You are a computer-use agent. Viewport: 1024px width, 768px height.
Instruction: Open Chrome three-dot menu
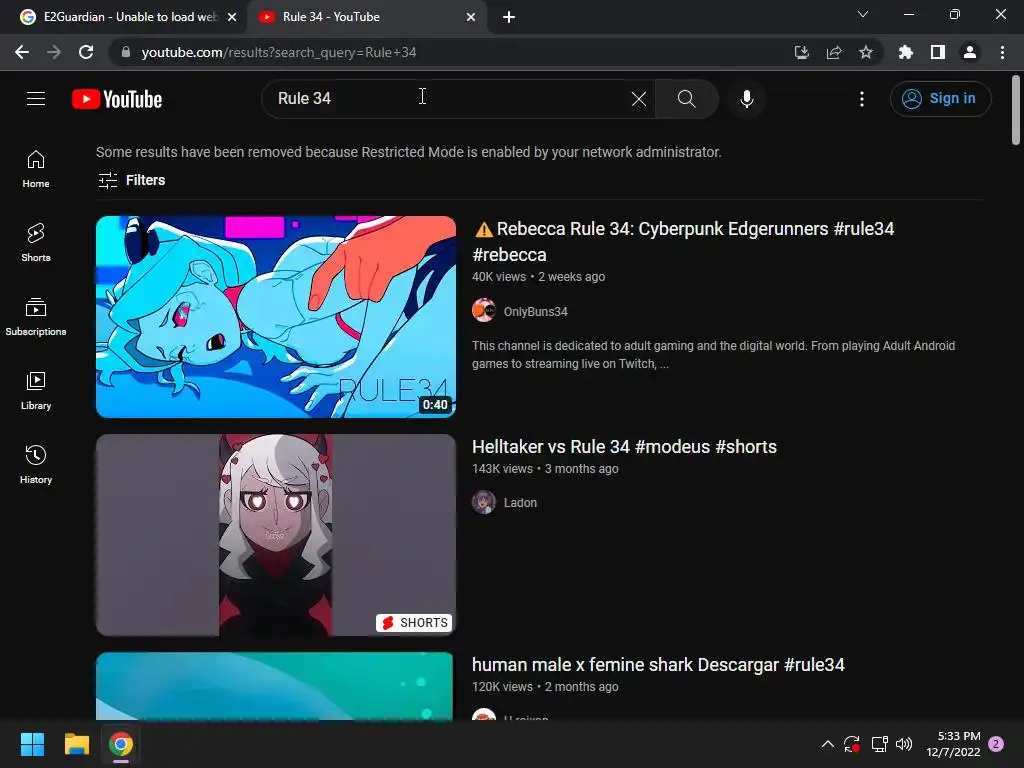(1002, 52)
